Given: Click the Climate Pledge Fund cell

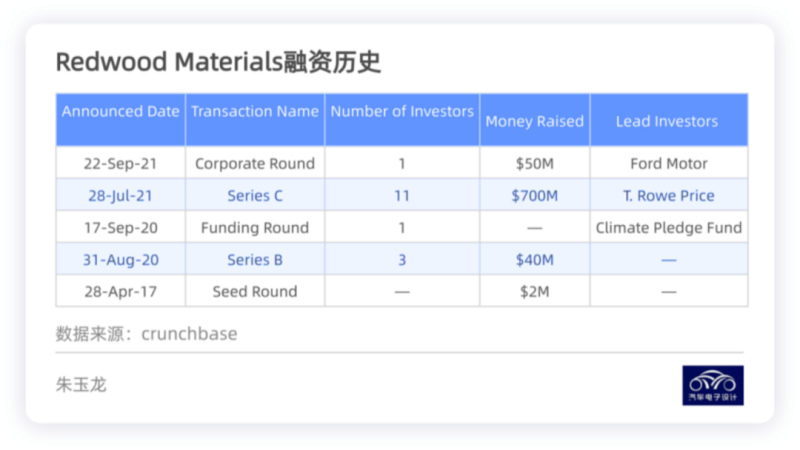Looking at the screenshot, I should point(668,228).
